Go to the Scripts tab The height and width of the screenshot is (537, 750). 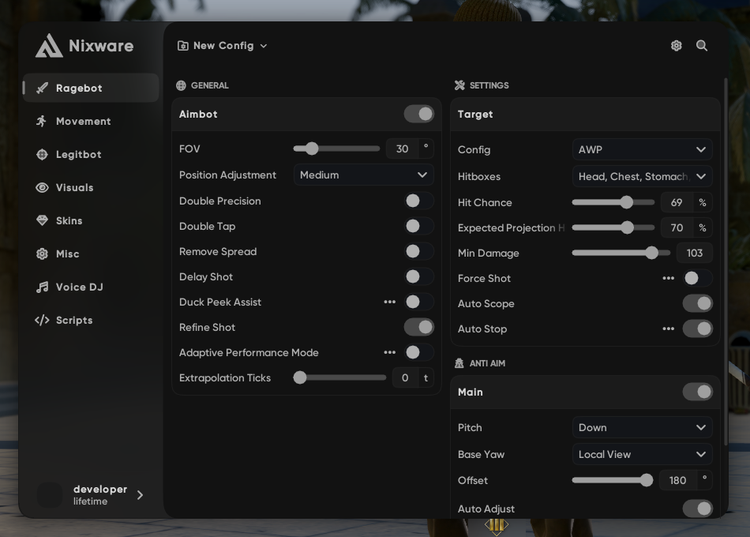[91, 320]
